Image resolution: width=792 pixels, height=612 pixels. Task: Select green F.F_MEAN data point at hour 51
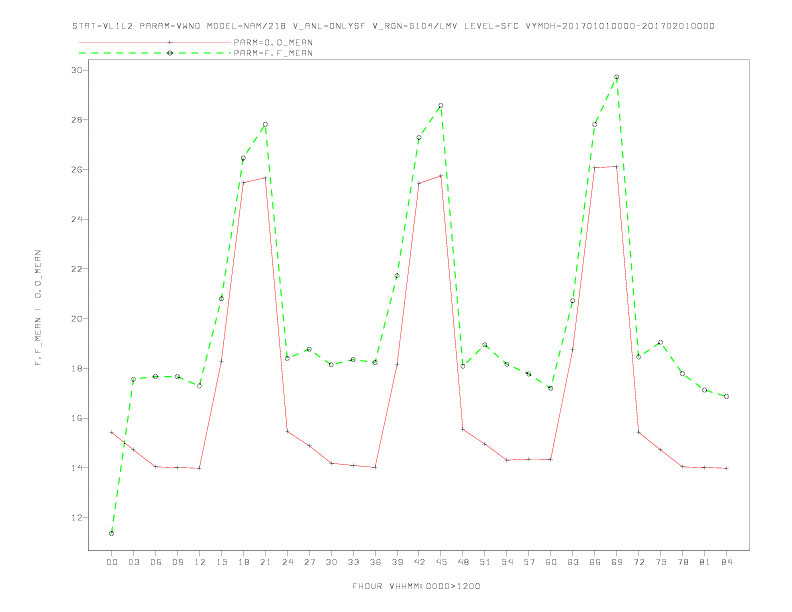485,345
